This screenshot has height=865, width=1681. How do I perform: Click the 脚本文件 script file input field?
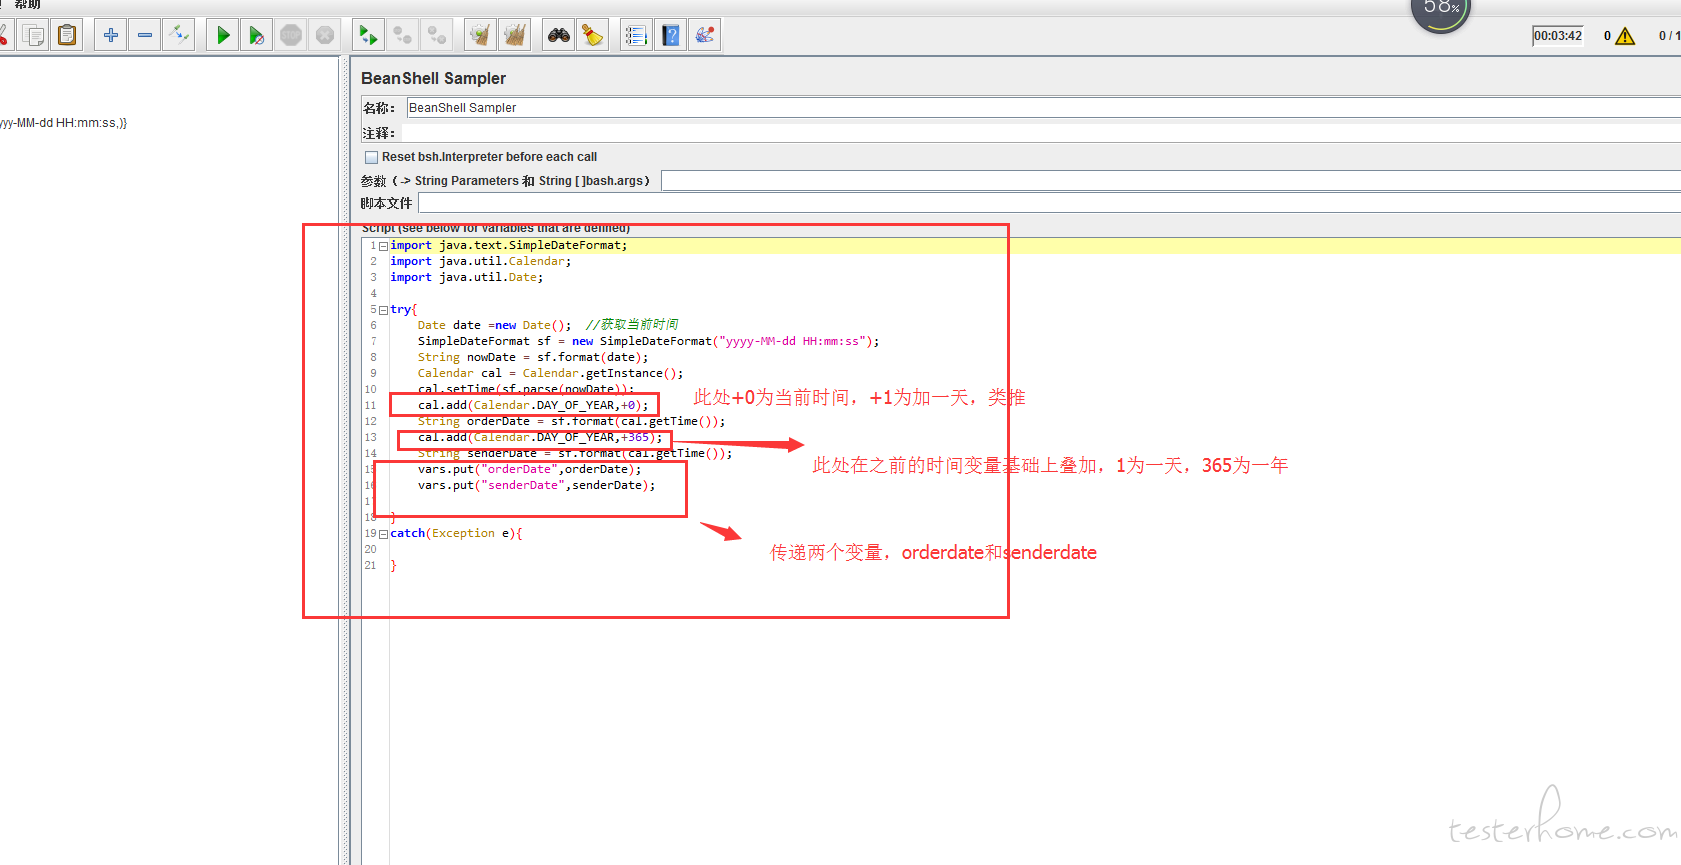click(1049, 203)
